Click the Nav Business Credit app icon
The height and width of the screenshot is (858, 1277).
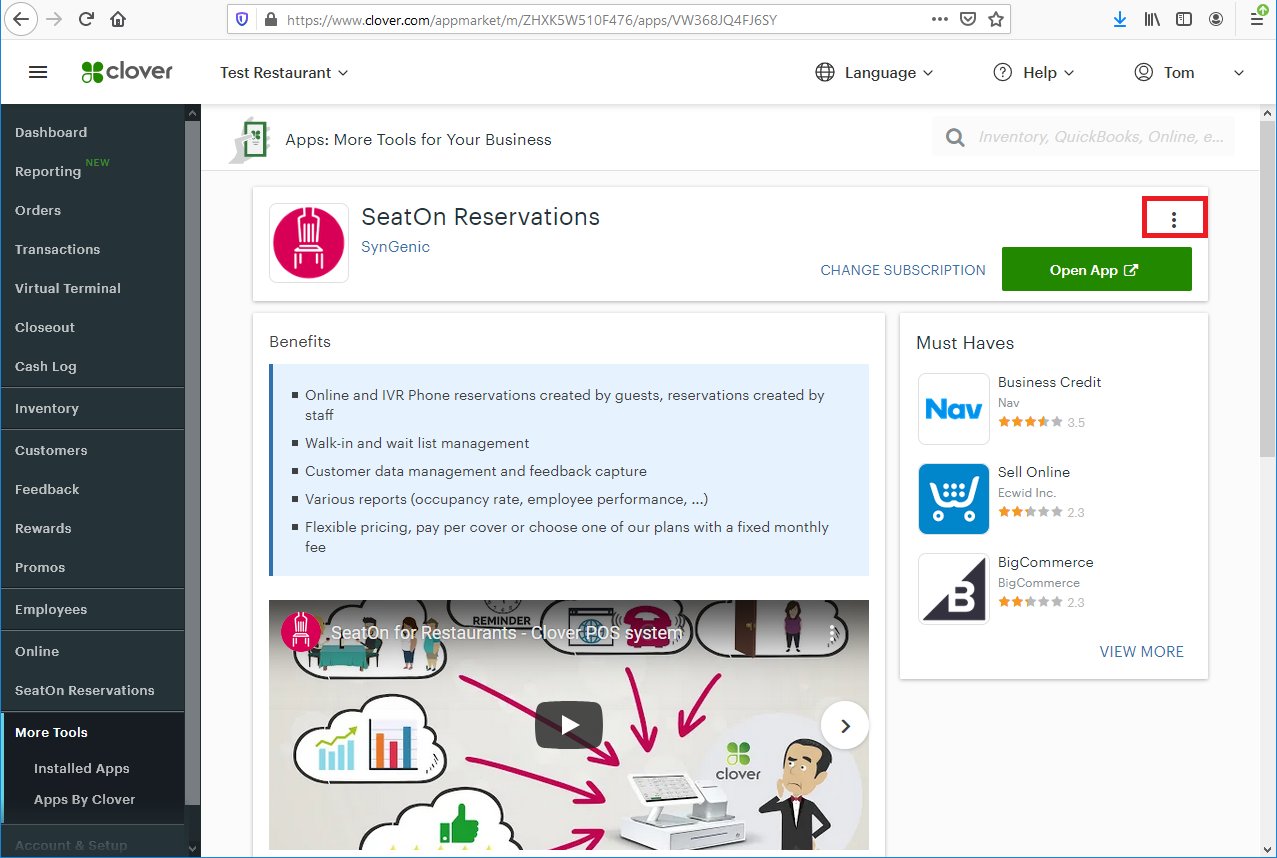coord(954,409)
